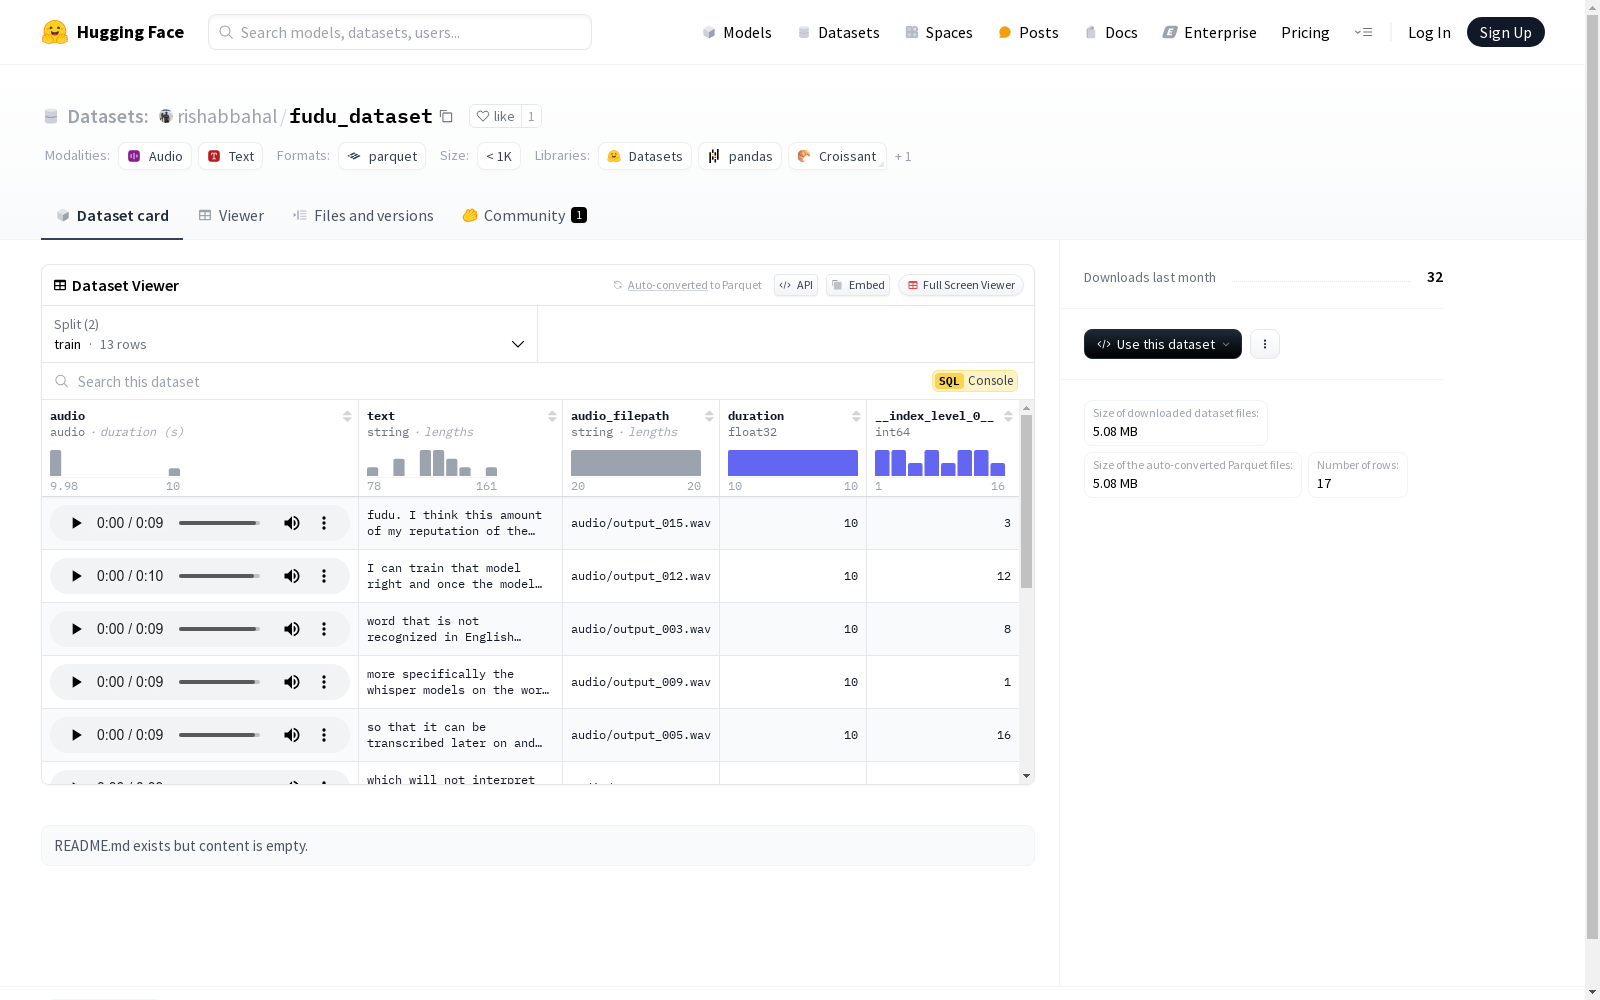Focus the search models, datasets, users field

[x=400, y=32]
